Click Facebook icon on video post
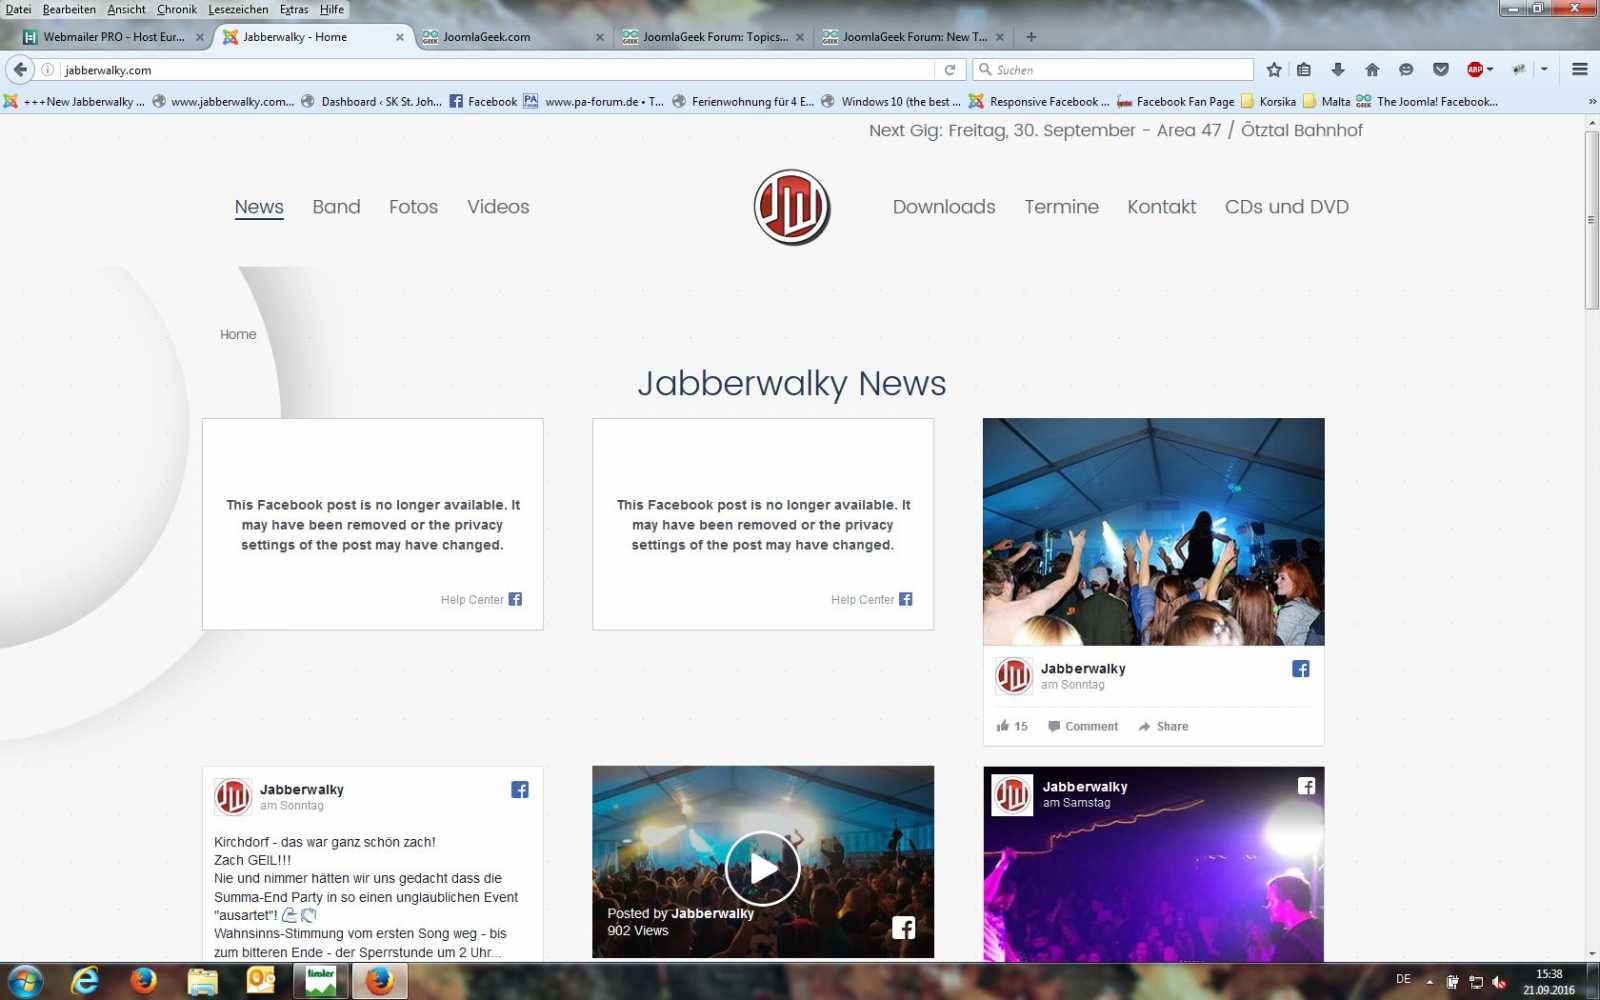The image size is (1600, 1000). [x=903, y=928]
